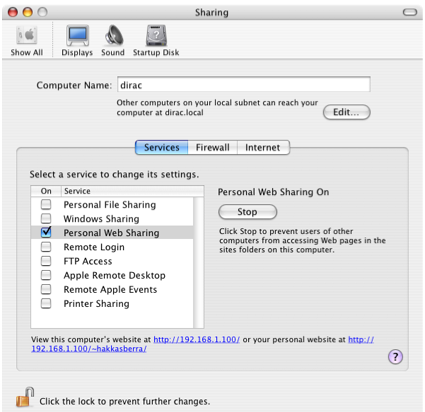Click the Edit... button

pos(346,112)
